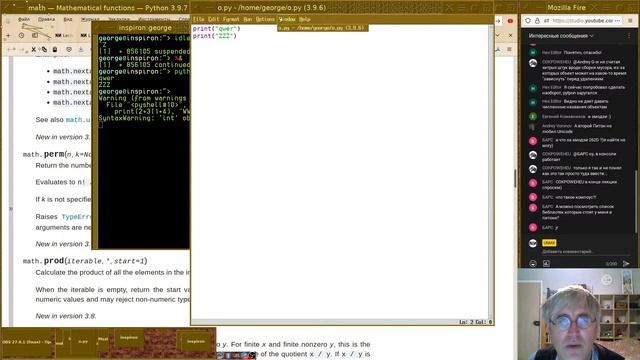Click the stop loading X icon

[x=33, y=49]
